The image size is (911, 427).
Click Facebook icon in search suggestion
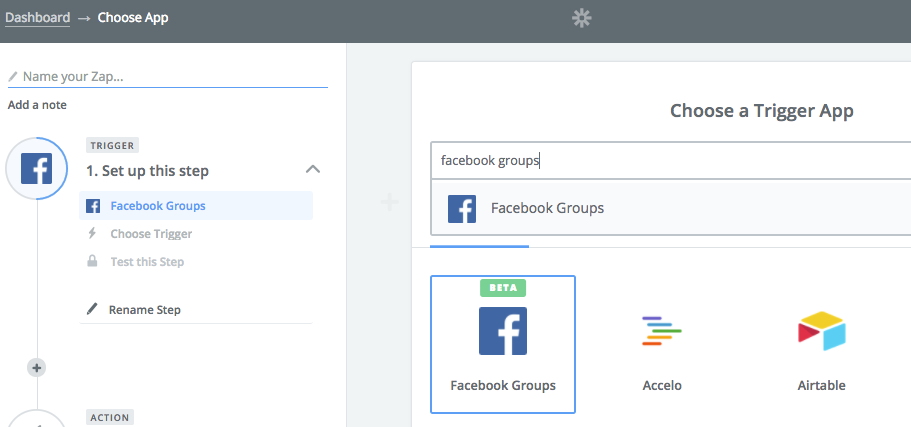[462, 209]
